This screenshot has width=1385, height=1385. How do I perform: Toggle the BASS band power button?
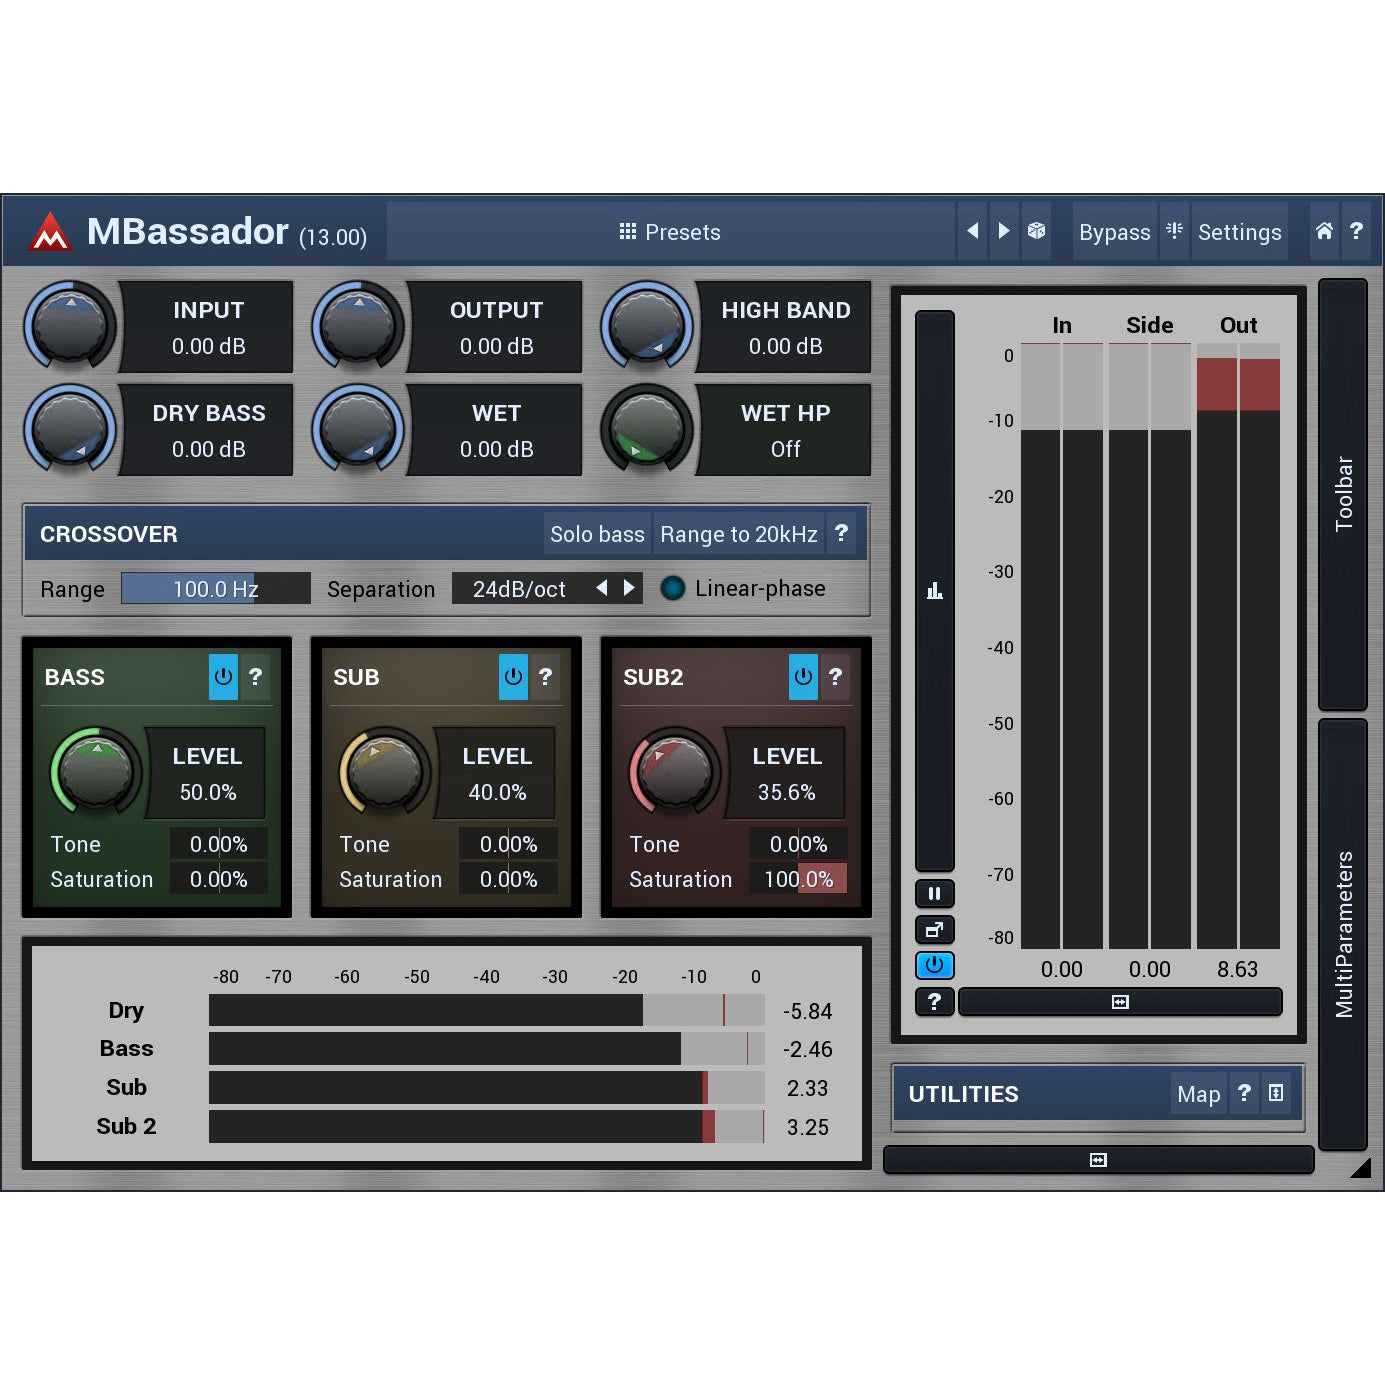tap(223, 677)
